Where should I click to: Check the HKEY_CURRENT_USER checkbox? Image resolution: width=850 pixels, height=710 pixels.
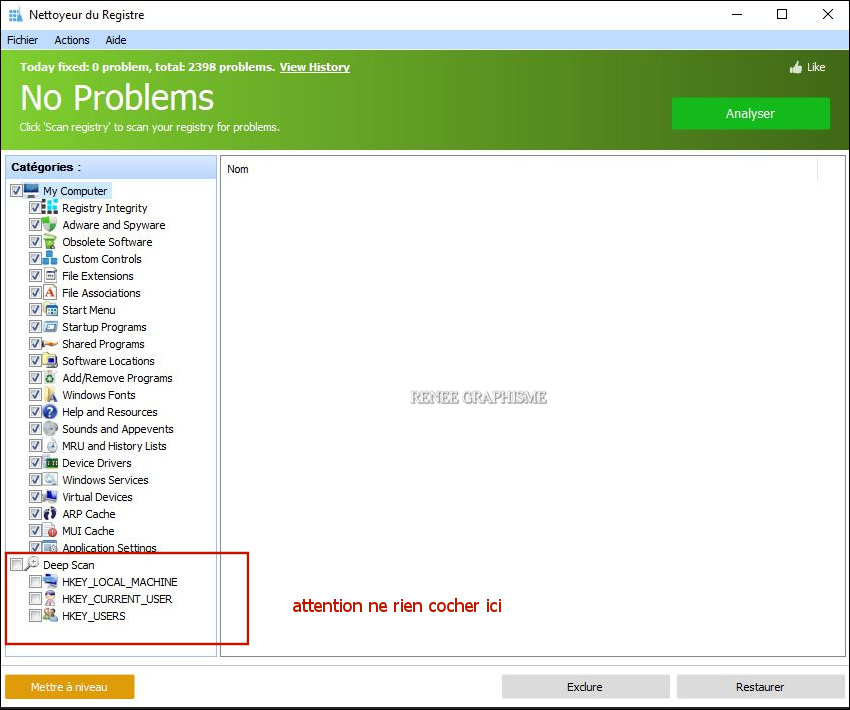tap(35, 598)
